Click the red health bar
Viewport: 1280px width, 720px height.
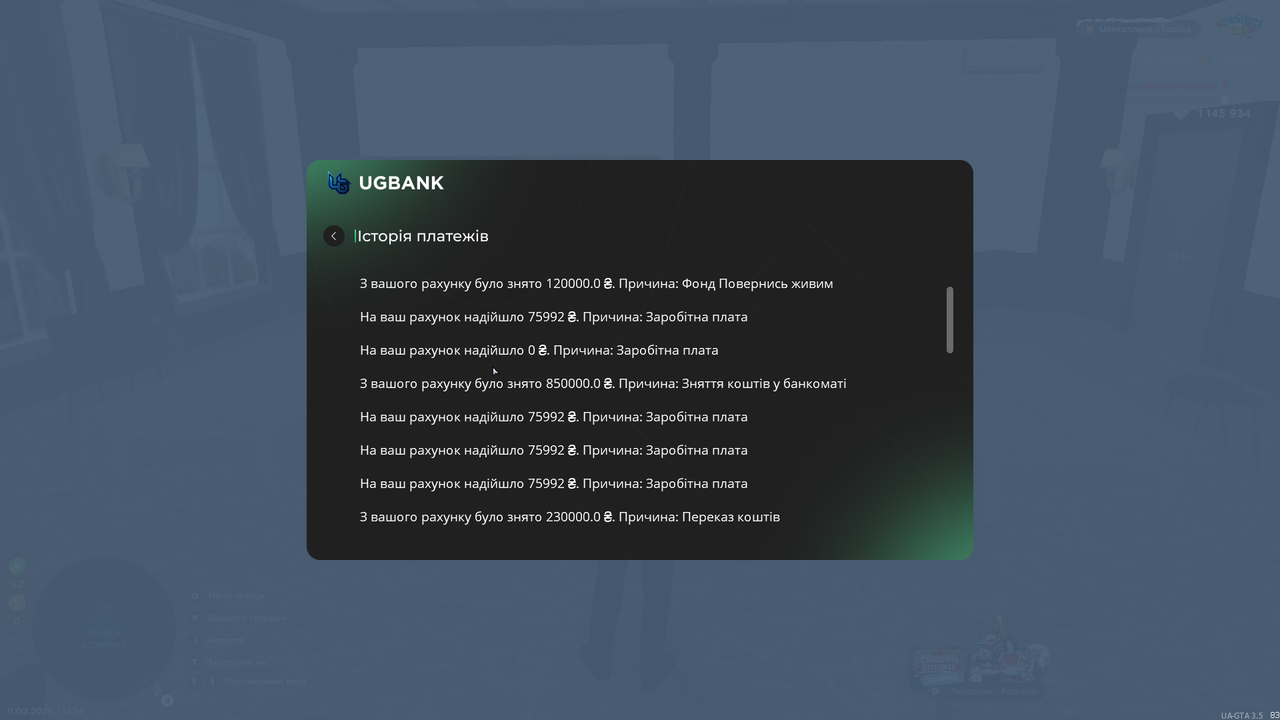[1180, 88]
